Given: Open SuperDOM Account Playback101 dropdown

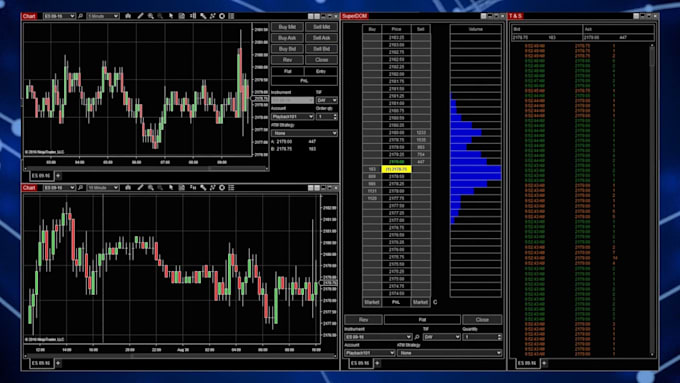Looking at the screenshot, I should coord(369,353).
